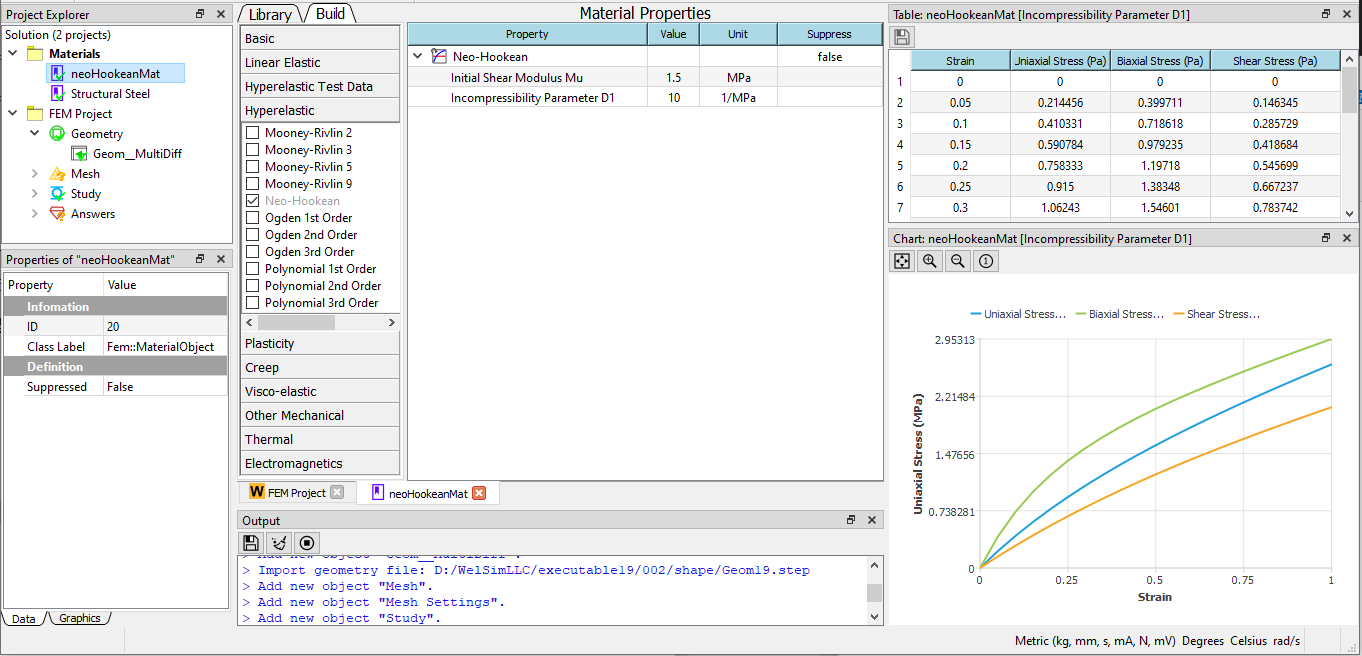Click fit-to-view icon in Chart toolbar

(x=902, y=261)
